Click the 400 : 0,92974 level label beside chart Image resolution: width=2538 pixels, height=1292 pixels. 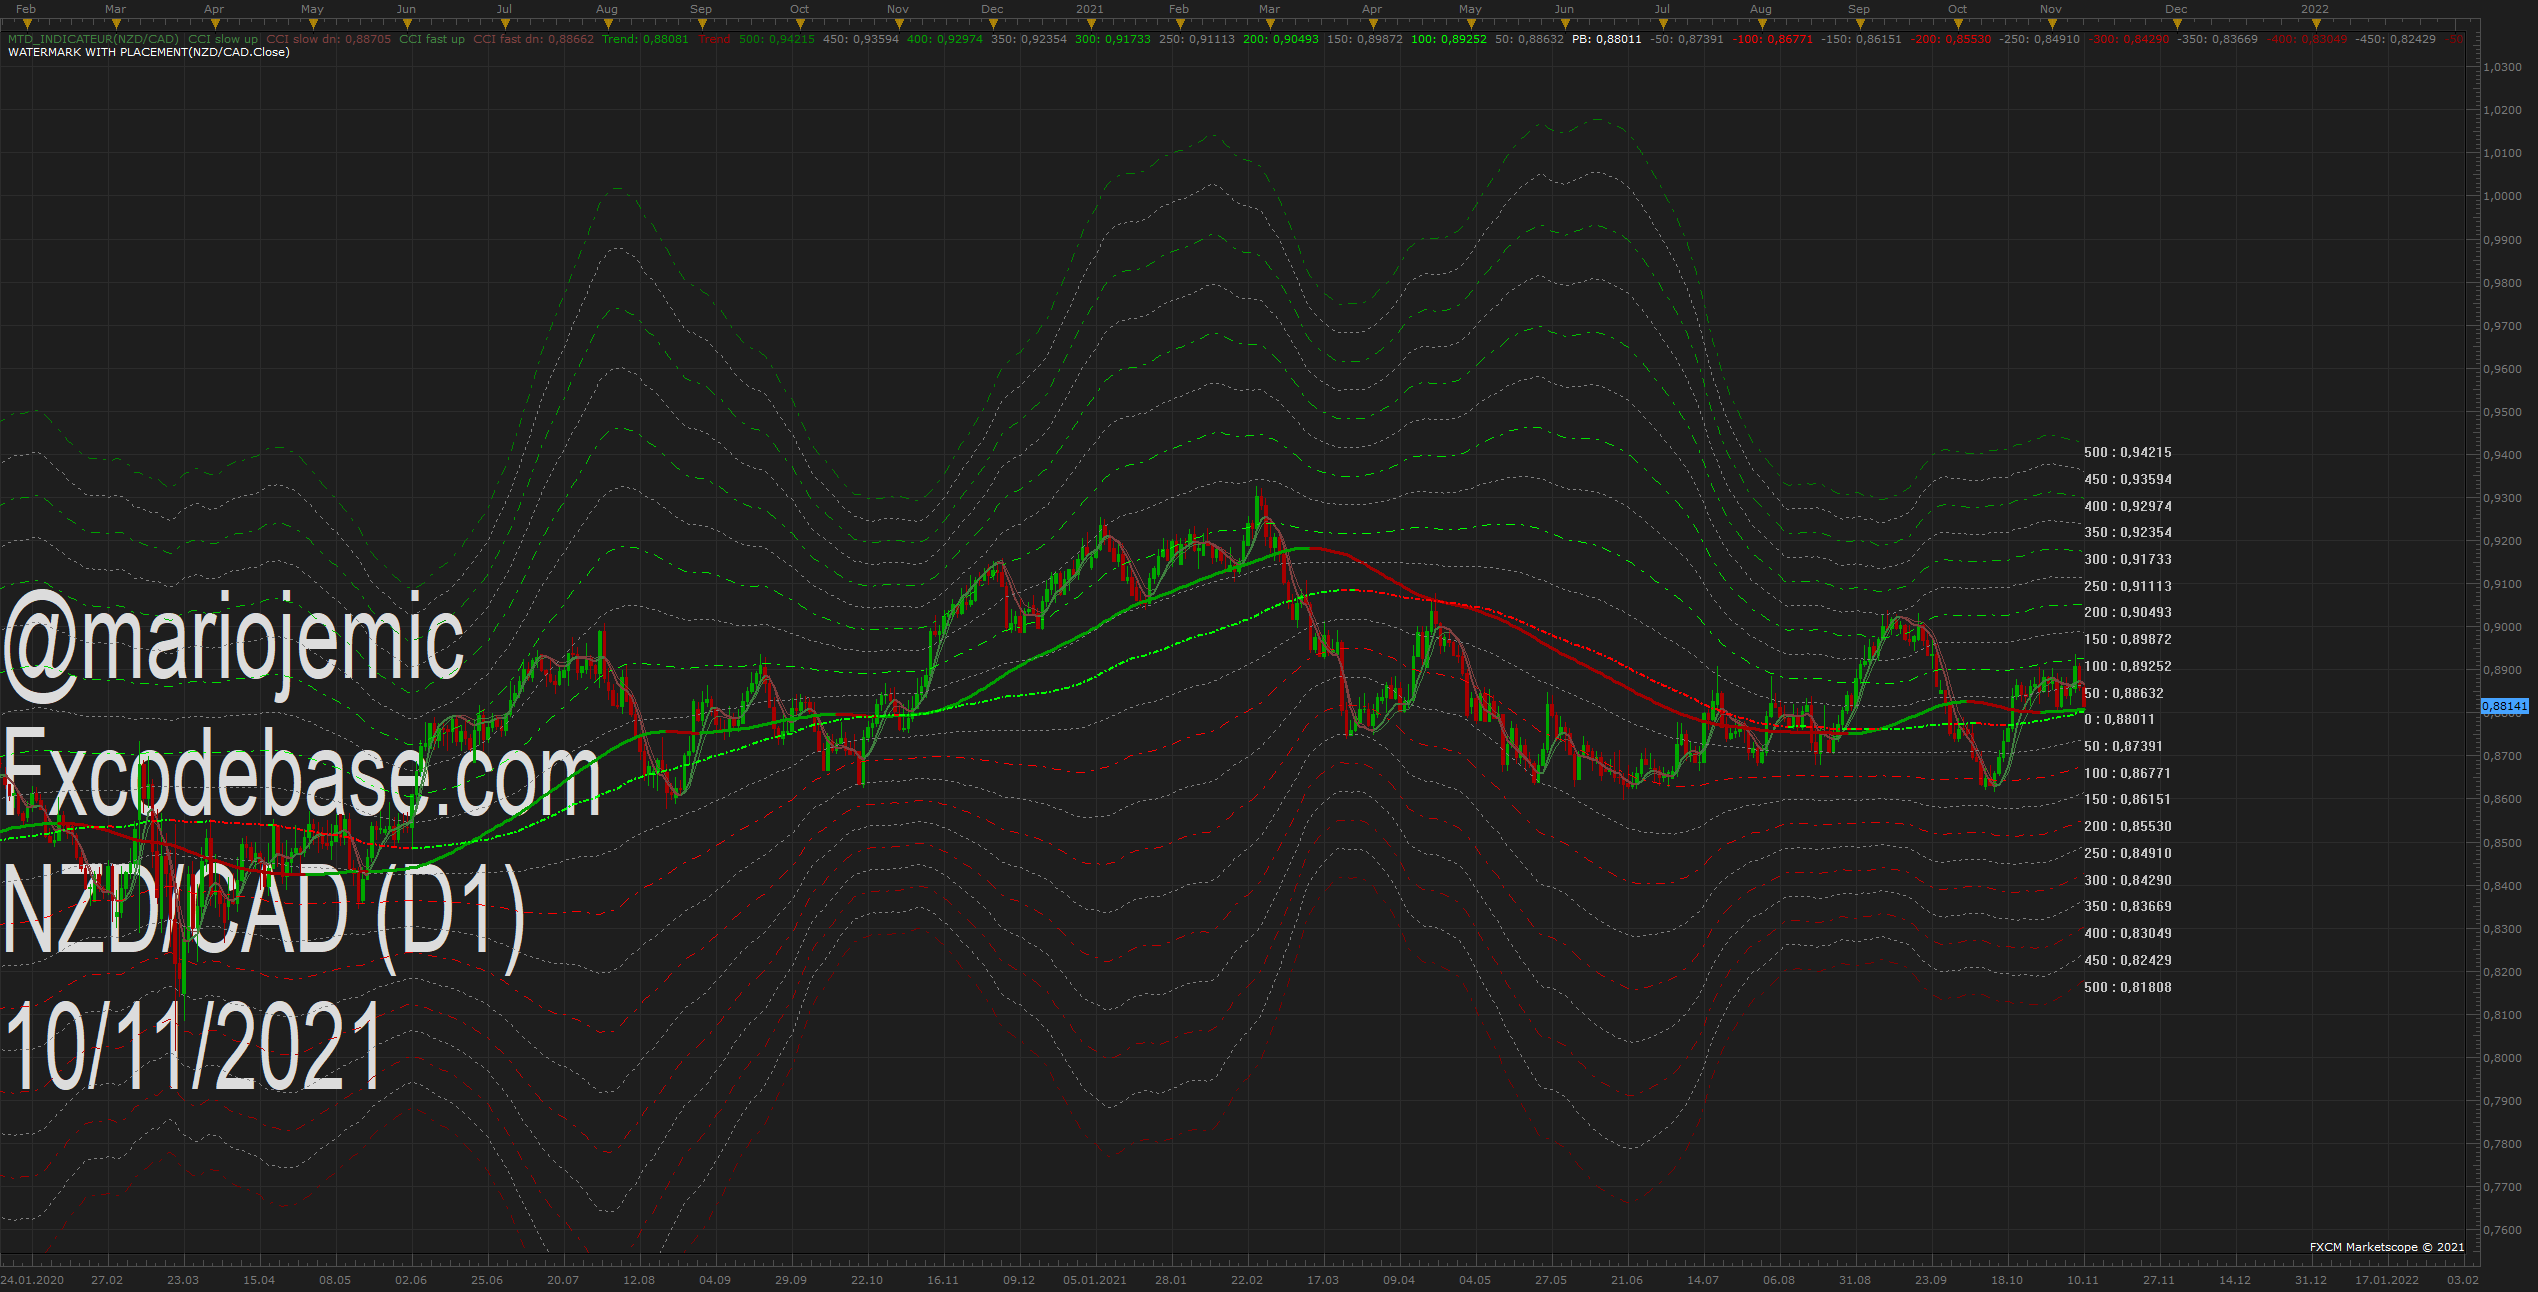[2128, 507]
